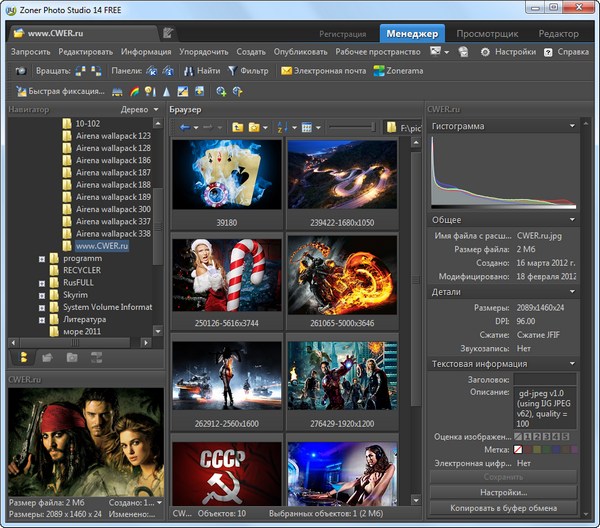Image resolution: width=600 pixels, height=528 pixels.
Task: Expand the programm folder in tree
Action: point(42,258)
